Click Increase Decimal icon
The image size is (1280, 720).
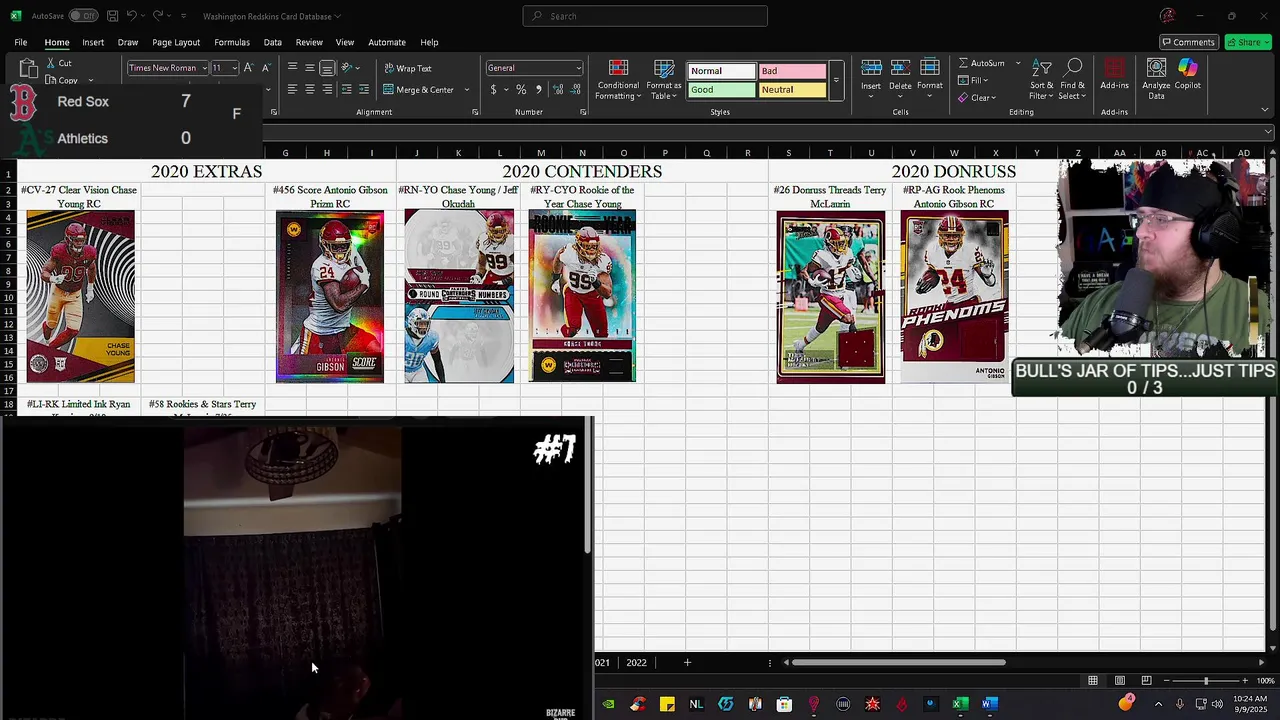558,89
